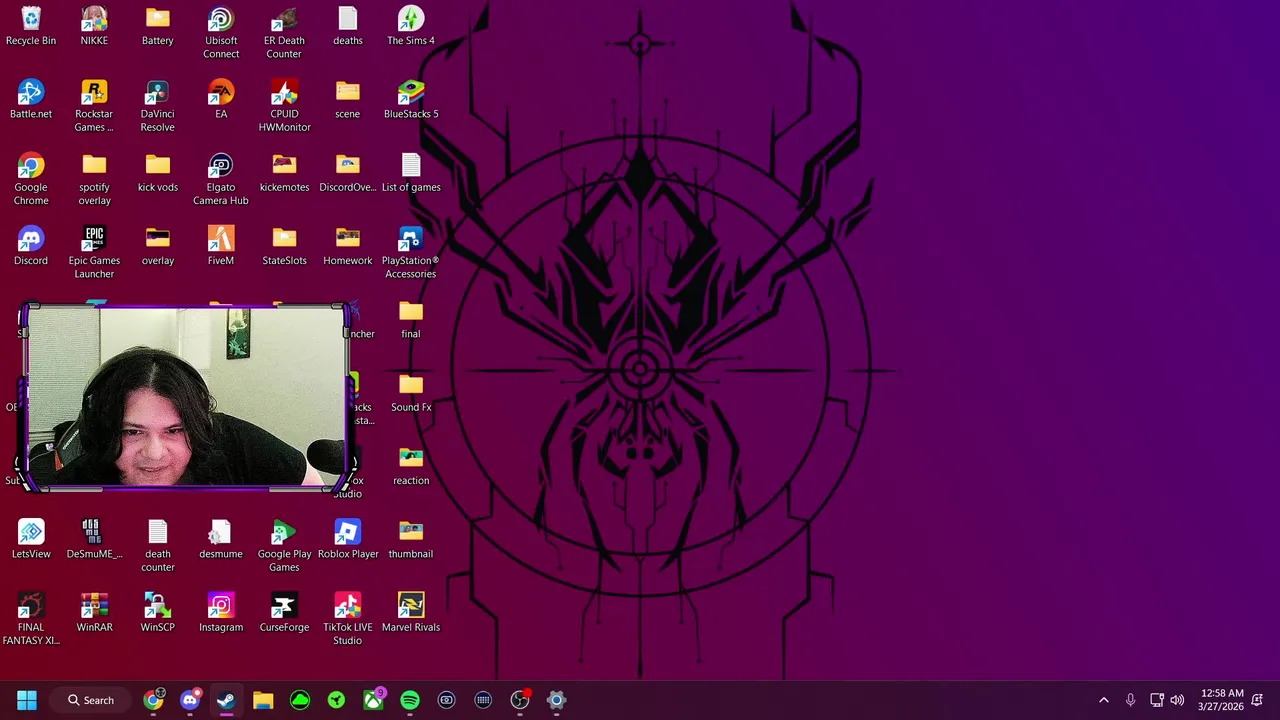Image resolution: width=1280 pixels, height=720 pixels.
Task: Select the Rockstar Games desktop icon
Action: click(94, 106)
